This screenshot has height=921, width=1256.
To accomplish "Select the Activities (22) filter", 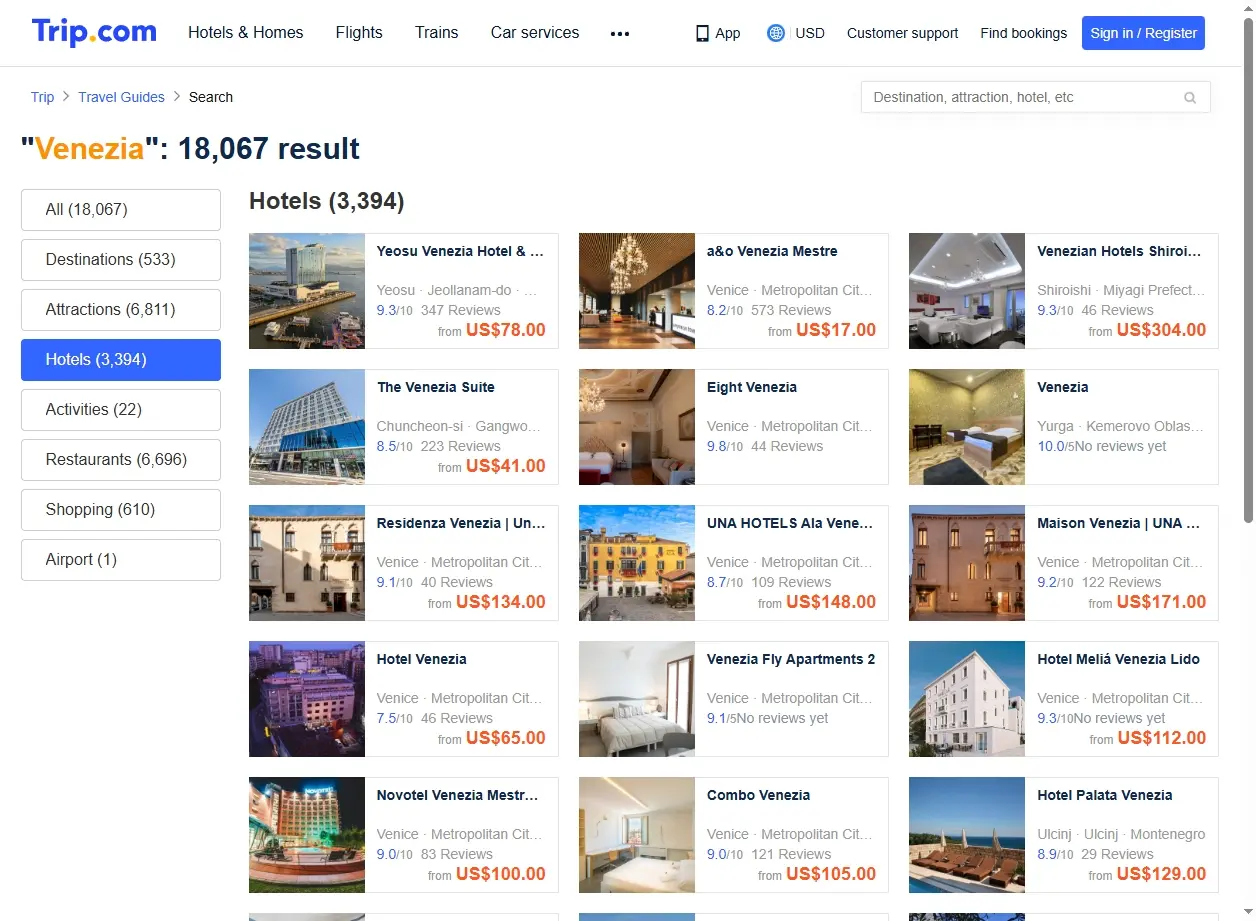I will 121,410.
